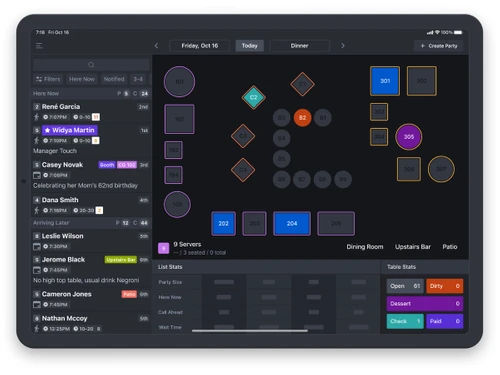Screen dimensions: 500x375
Task: Select square table 102
Action: point(179,119)
